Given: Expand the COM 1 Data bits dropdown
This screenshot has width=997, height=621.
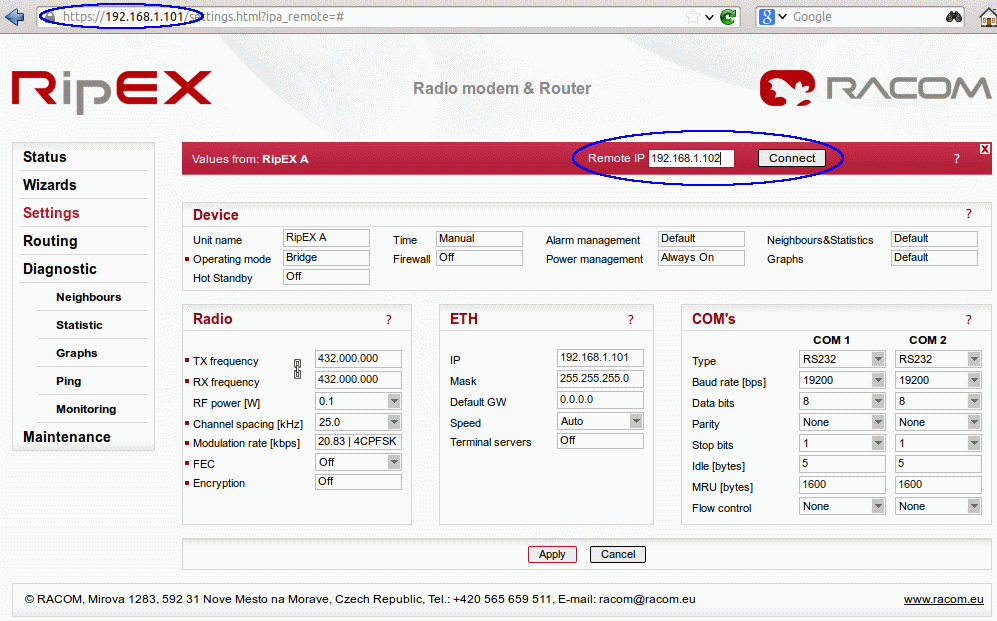Looking at the screenshot, I should click(x=878, y=400).
